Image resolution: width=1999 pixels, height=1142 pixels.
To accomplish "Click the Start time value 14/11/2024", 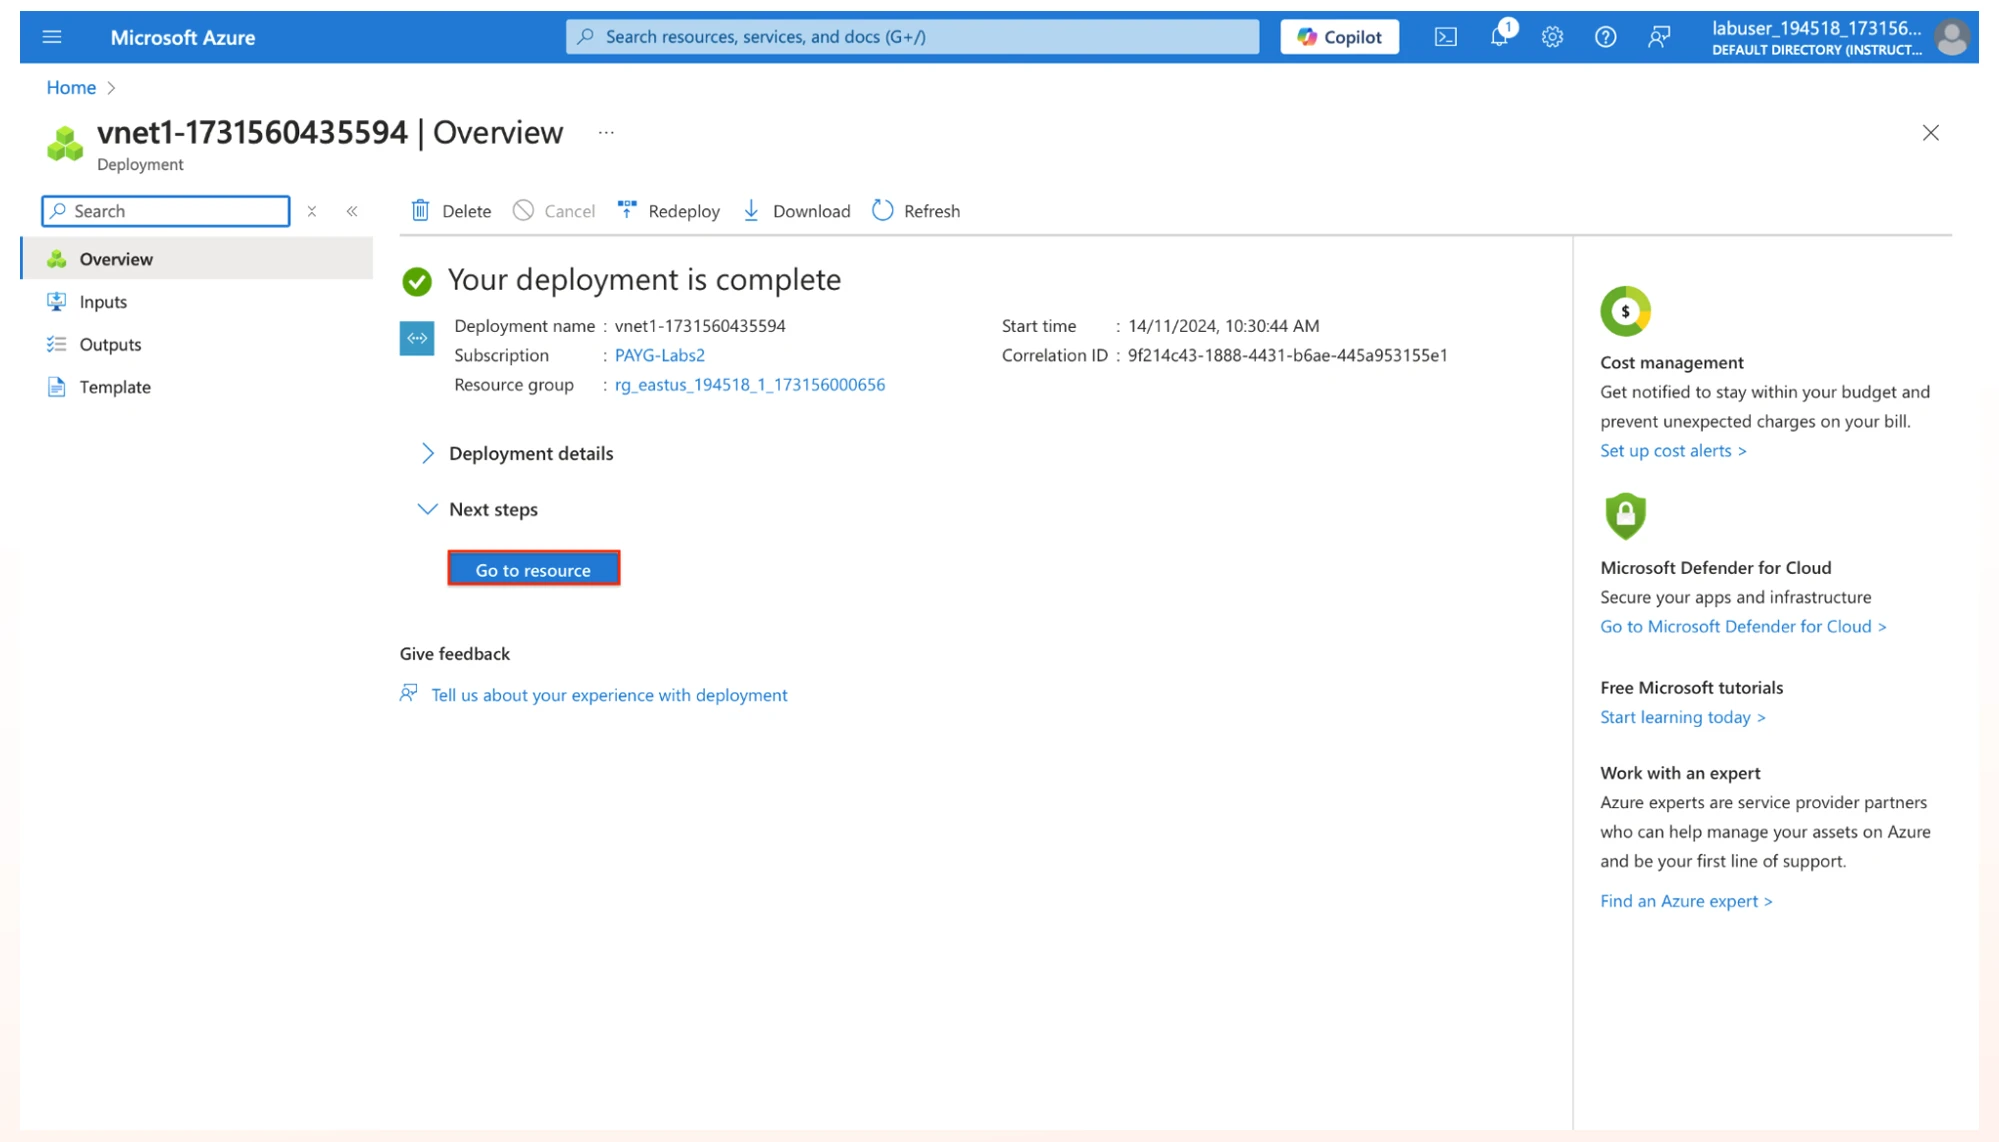I will pyautogui.click(x=1223, y=326).
